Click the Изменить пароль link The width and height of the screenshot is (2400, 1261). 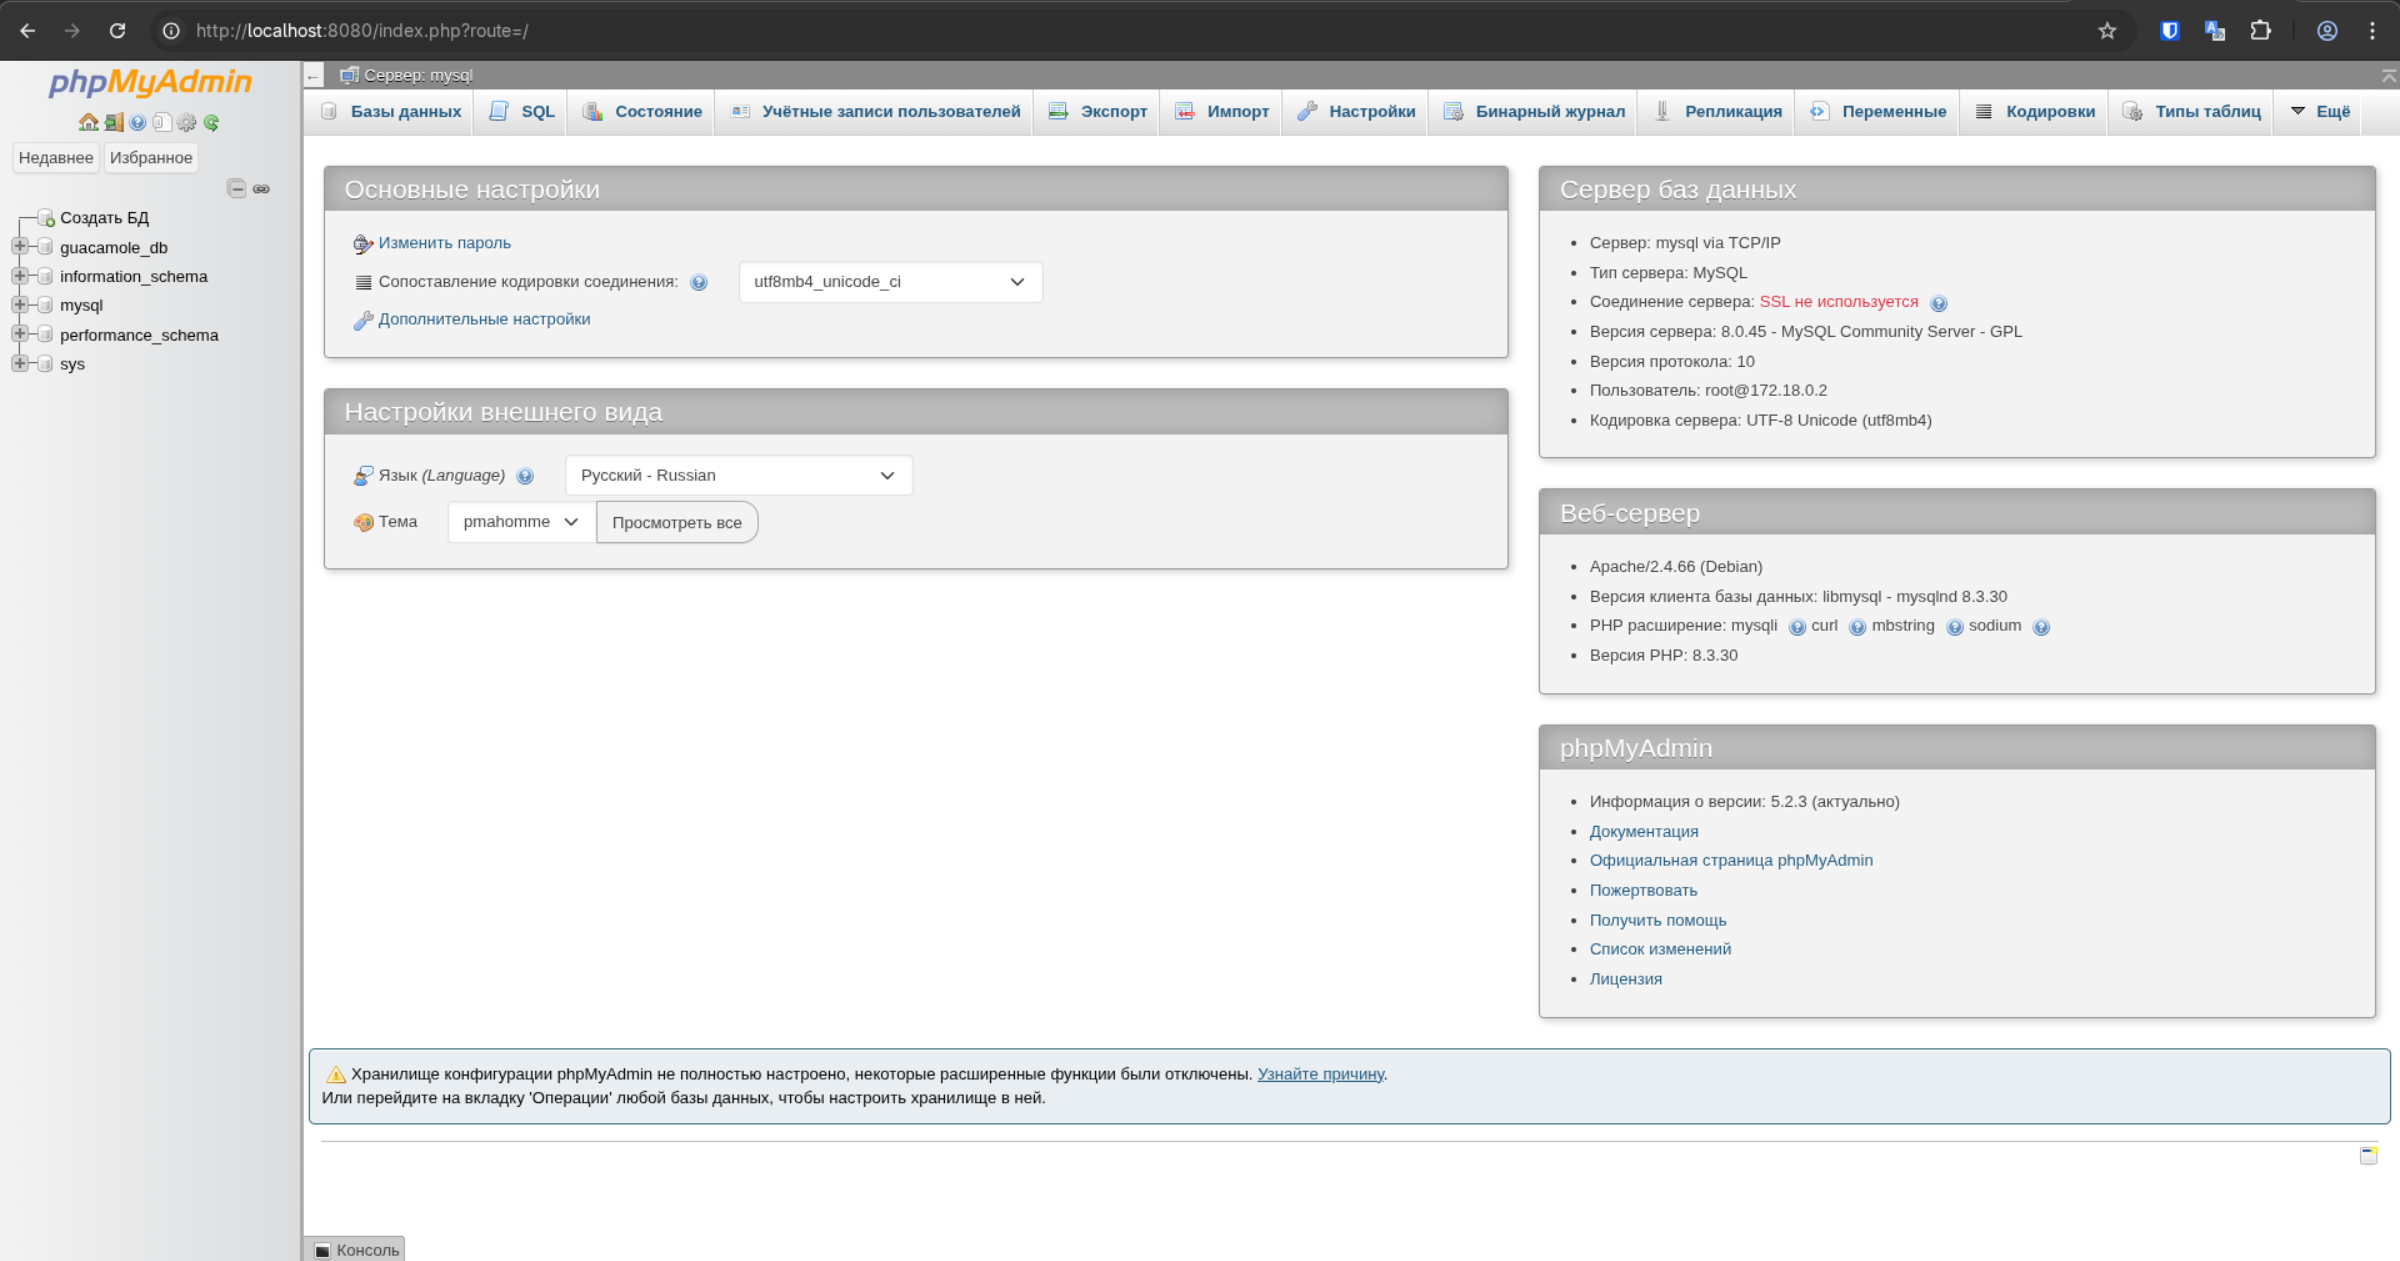click(x=443, y=242)
